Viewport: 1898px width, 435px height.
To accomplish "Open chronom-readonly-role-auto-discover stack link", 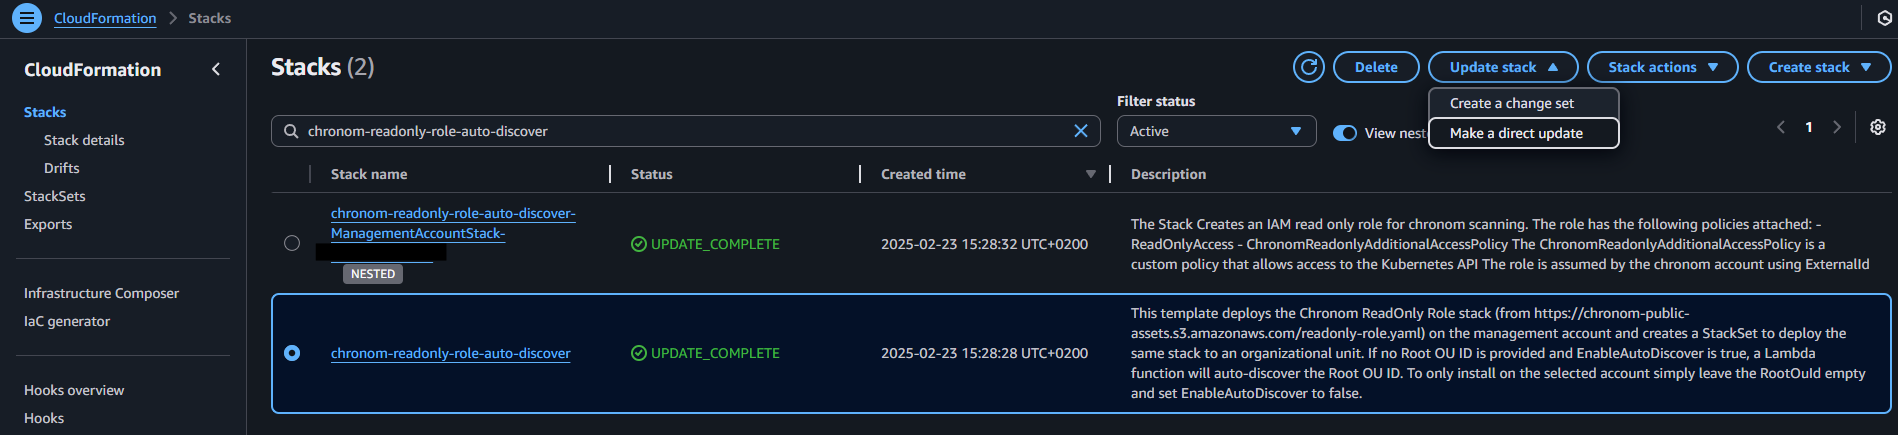I will (x=450, y=353).
